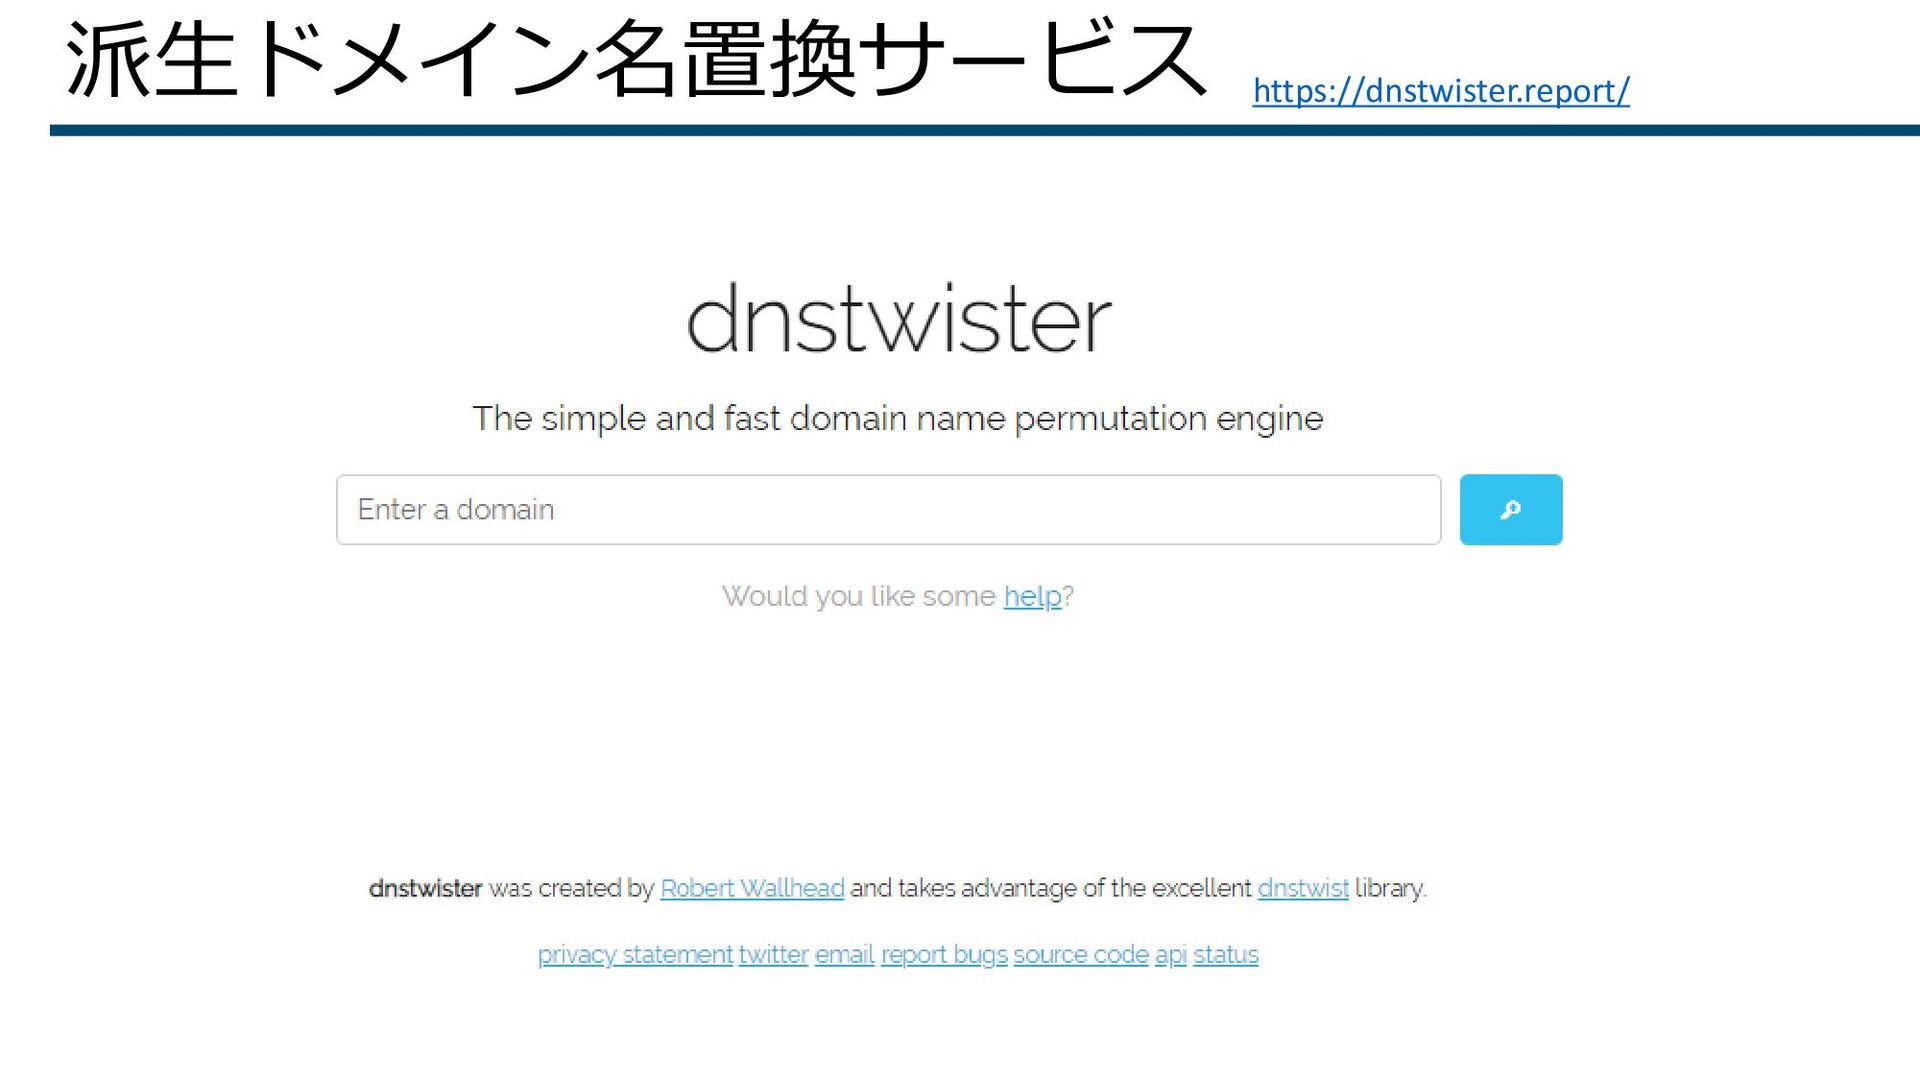1920x1080 pixels.
Task: Visit the Robert Wallhead link
Action: [752, 888]
